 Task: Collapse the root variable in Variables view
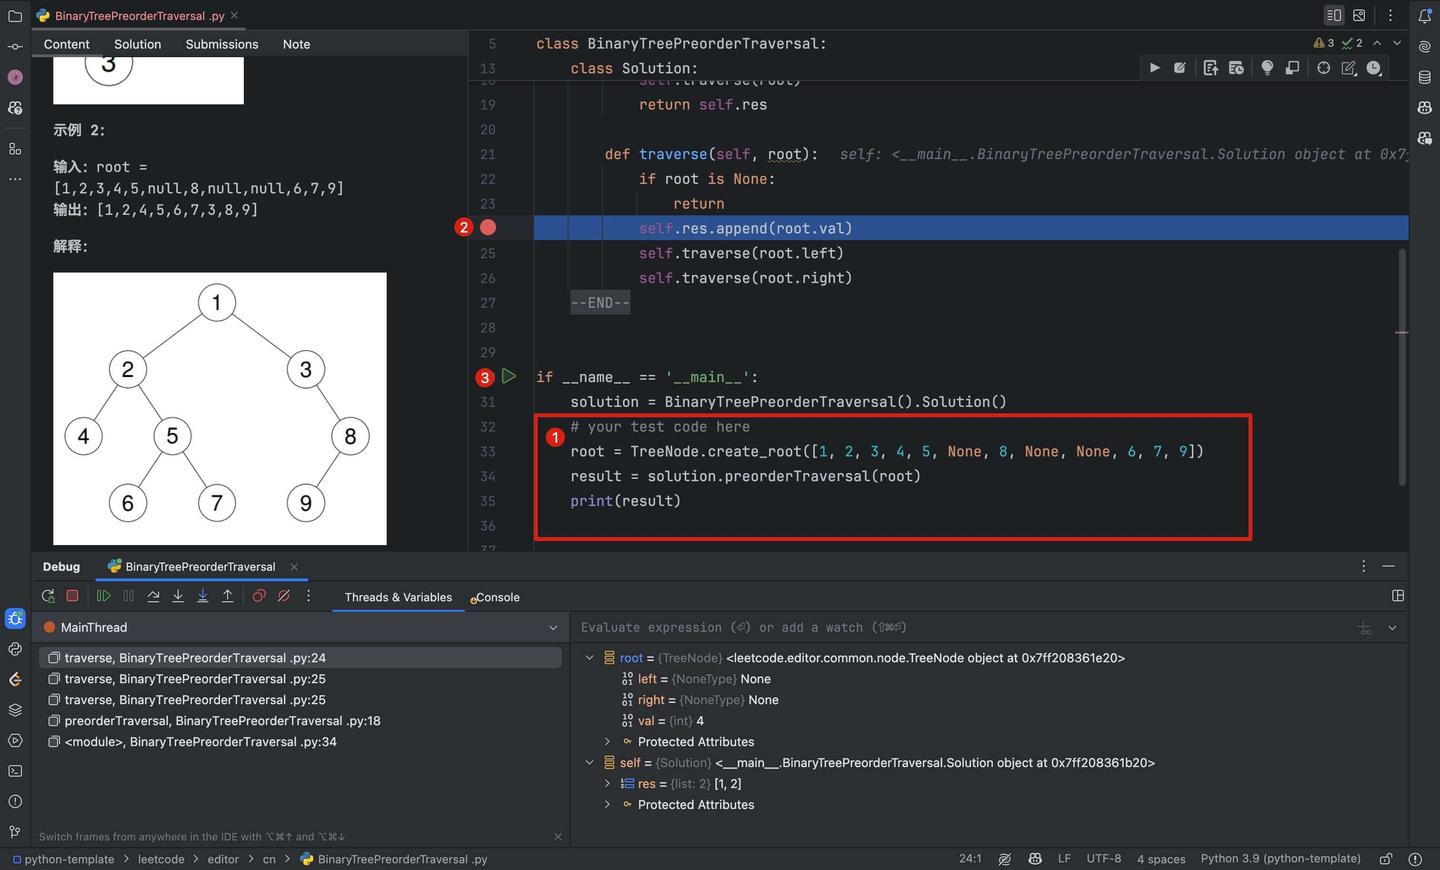(x=589, y=658)
